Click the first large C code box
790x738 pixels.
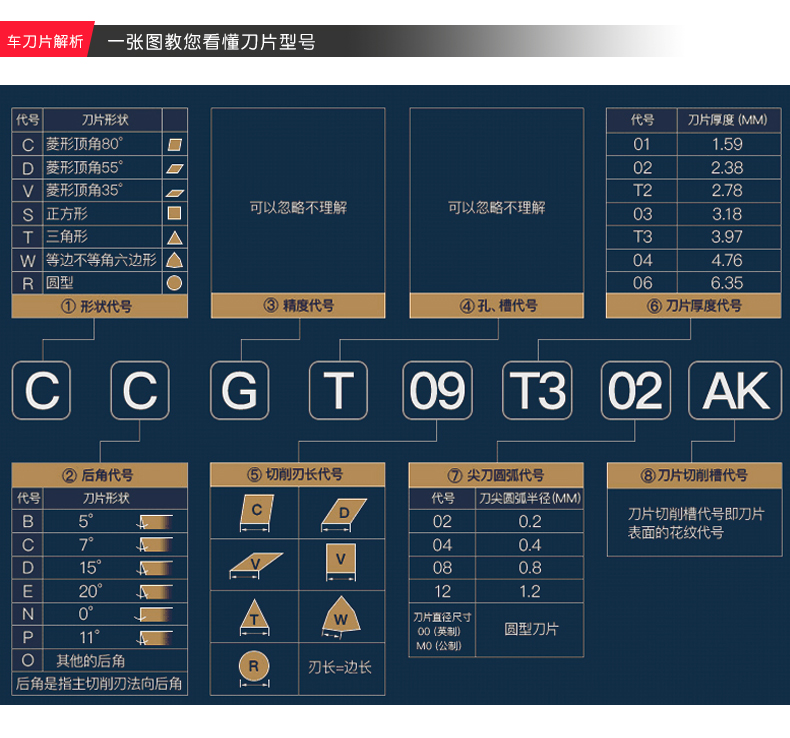(41, 390)
